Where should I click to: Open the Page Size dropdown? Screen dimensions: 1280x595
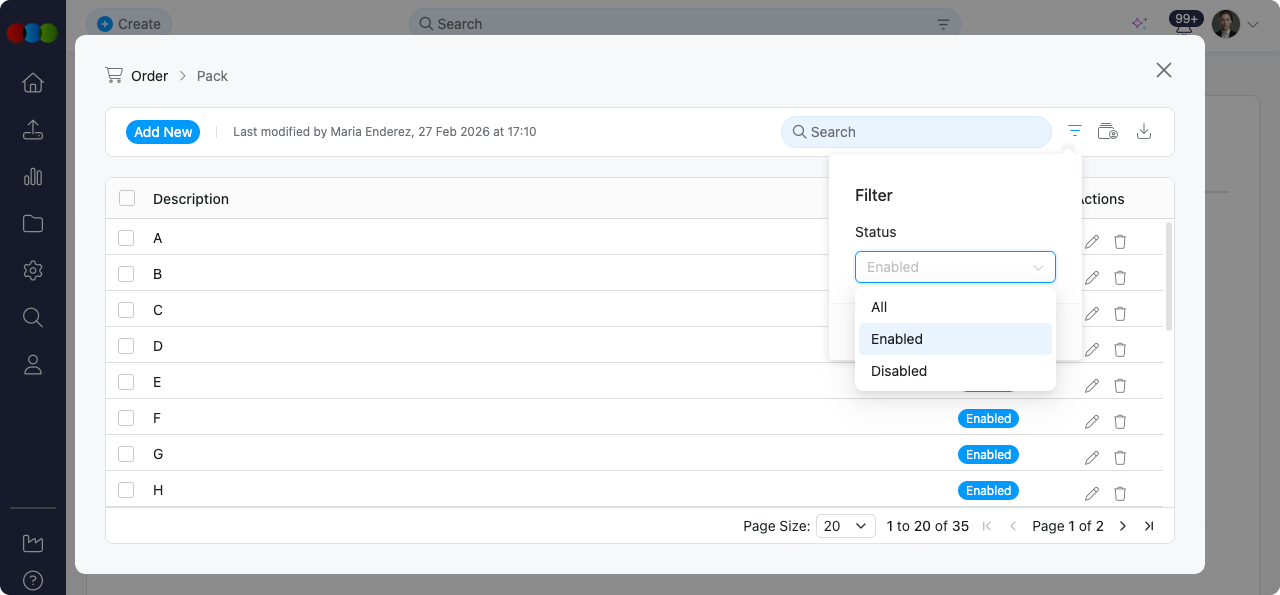click(x=845, y=526)
